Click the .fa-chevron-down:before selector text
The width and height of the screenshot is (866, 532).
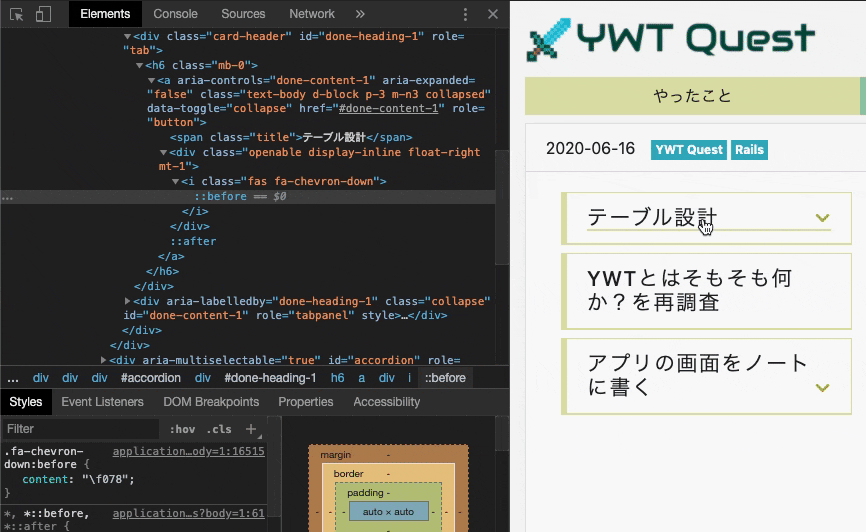coord(43,458)
